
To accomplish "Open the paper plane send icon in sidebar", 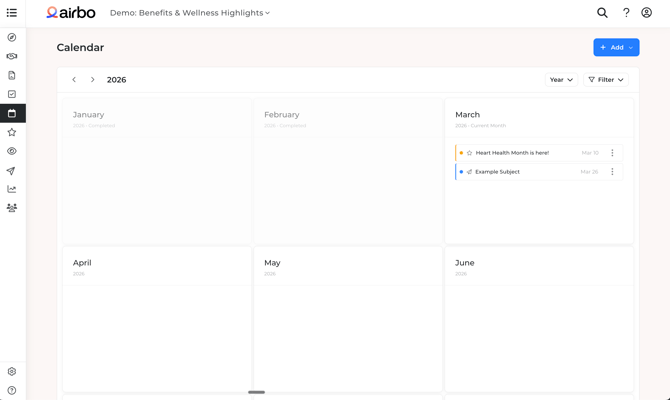I will pyautogui.click(x=12, y=171).
